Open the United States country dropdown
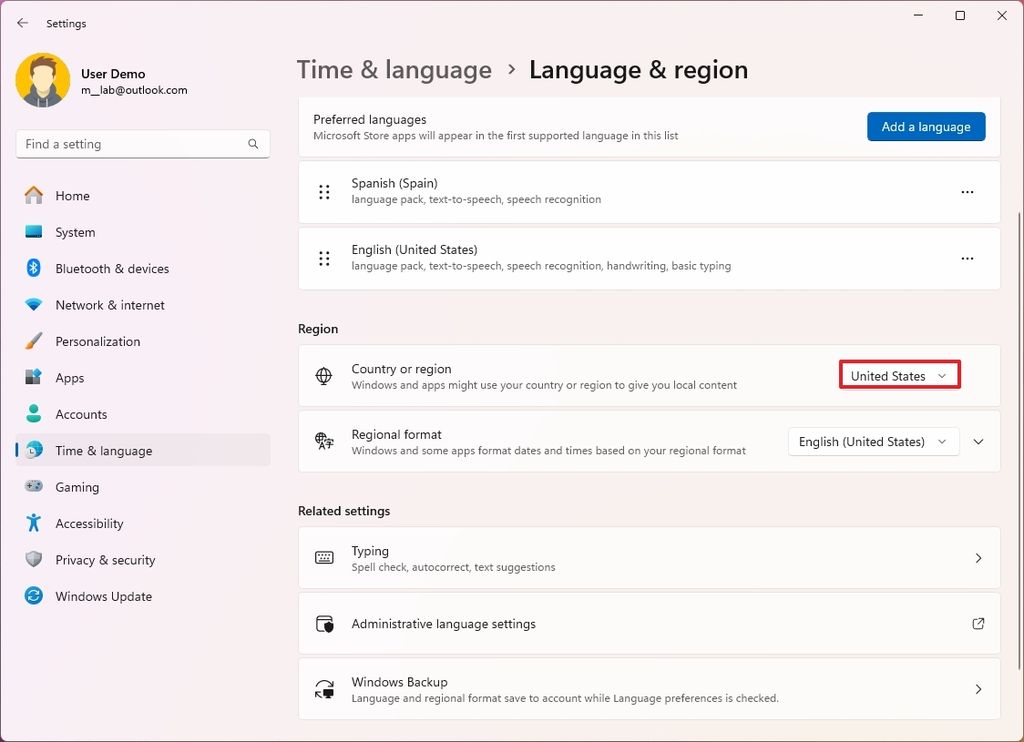This screenshot has height=742, width=1024. pyautogui.click(x=898, y=375)
